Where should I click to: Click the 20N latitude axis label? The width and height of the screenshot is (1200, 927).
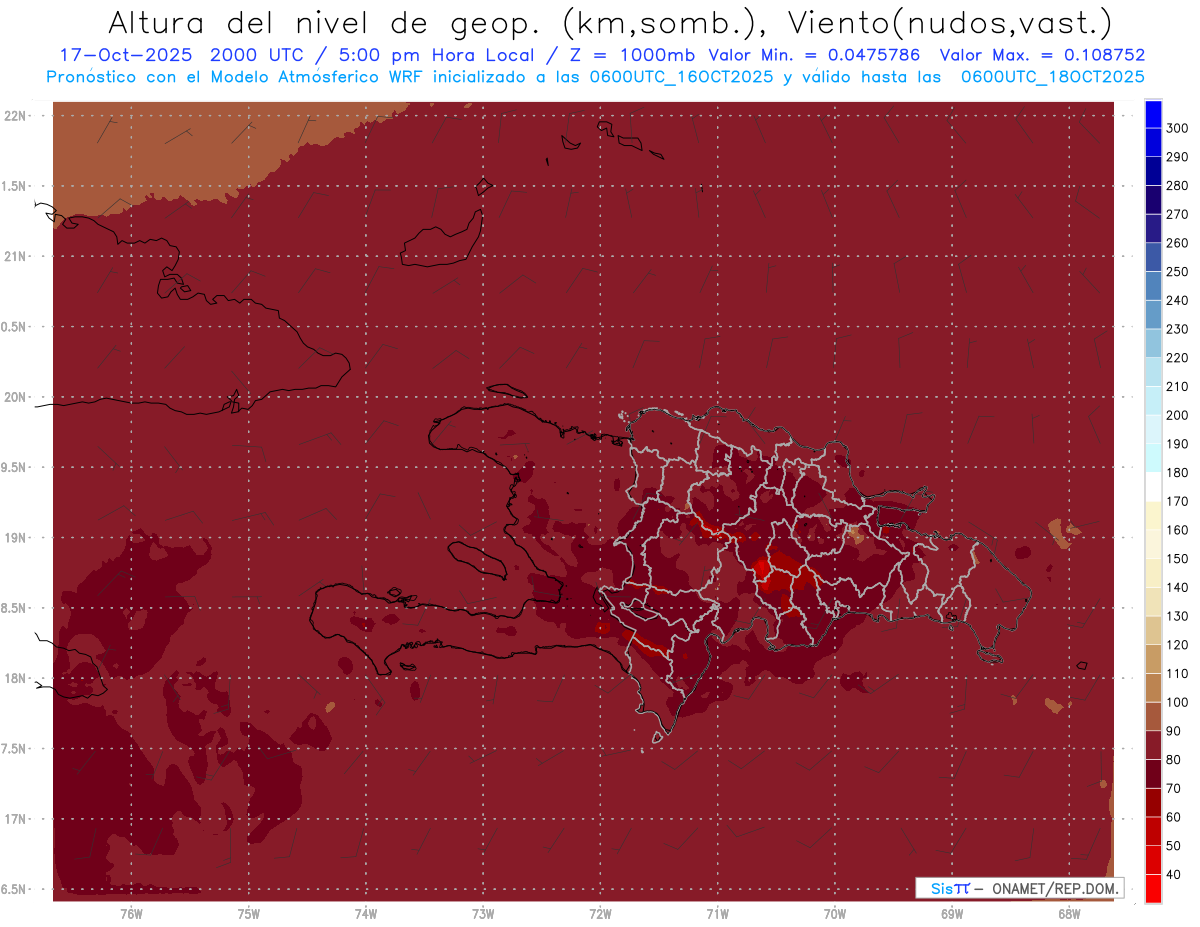point(18,397)
